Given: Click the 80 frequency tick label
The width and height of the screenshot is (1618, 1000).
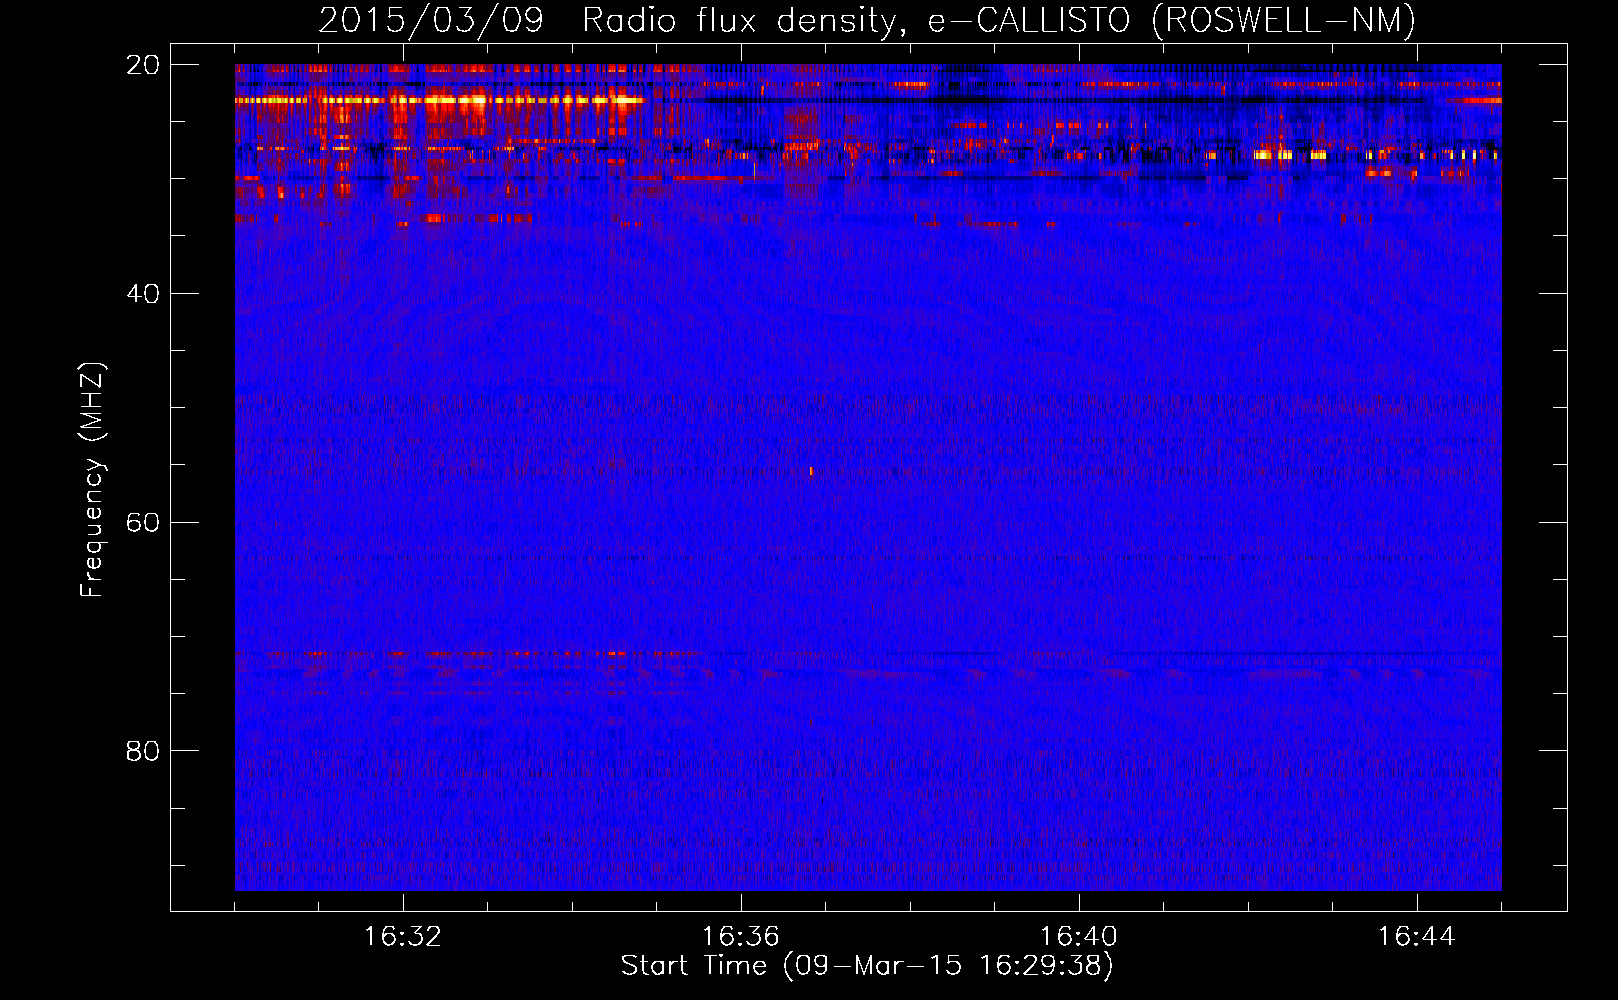Looking at the screenshot, I should pyautogui.click(x=143, y=751).
